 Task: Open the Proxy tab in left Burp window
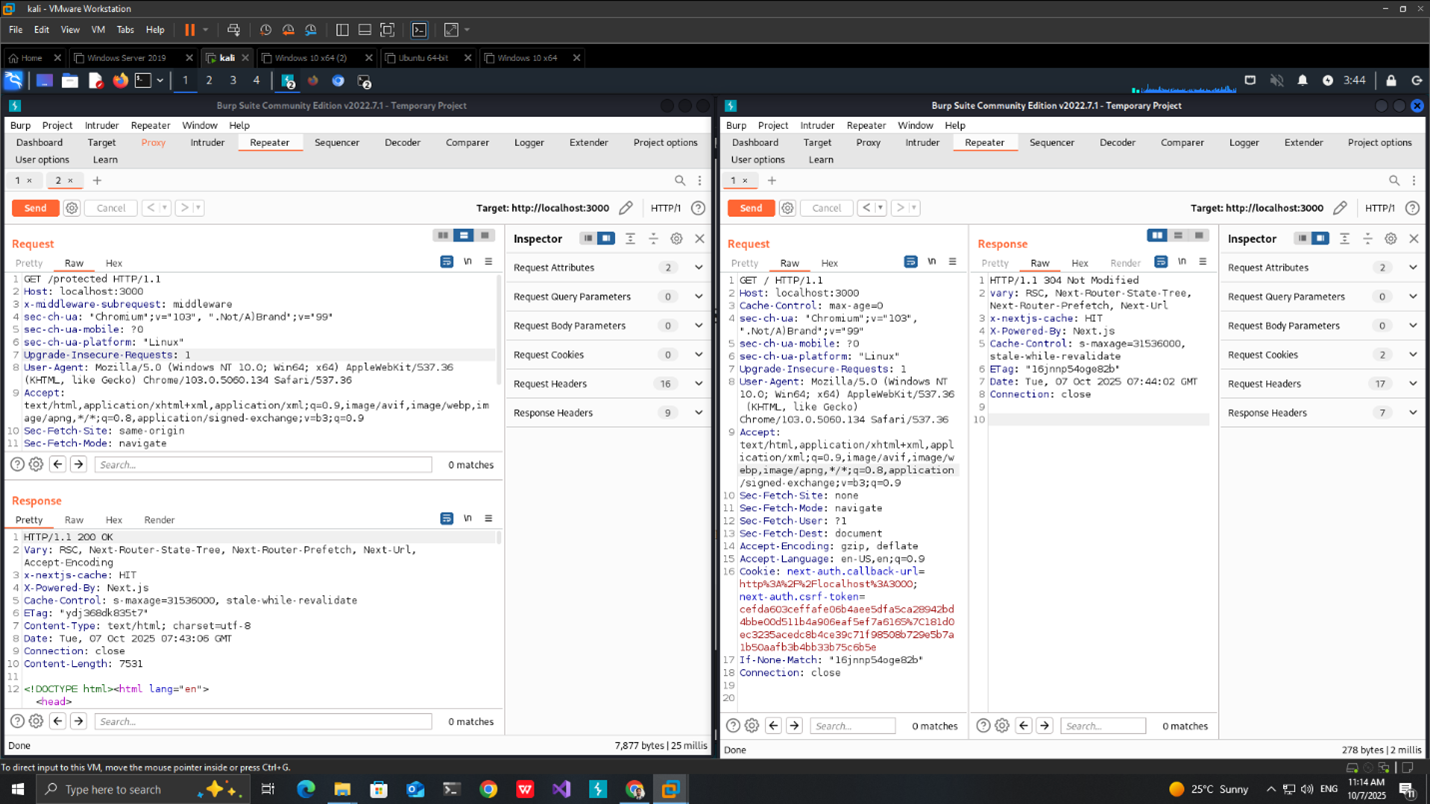click(153, 143)
